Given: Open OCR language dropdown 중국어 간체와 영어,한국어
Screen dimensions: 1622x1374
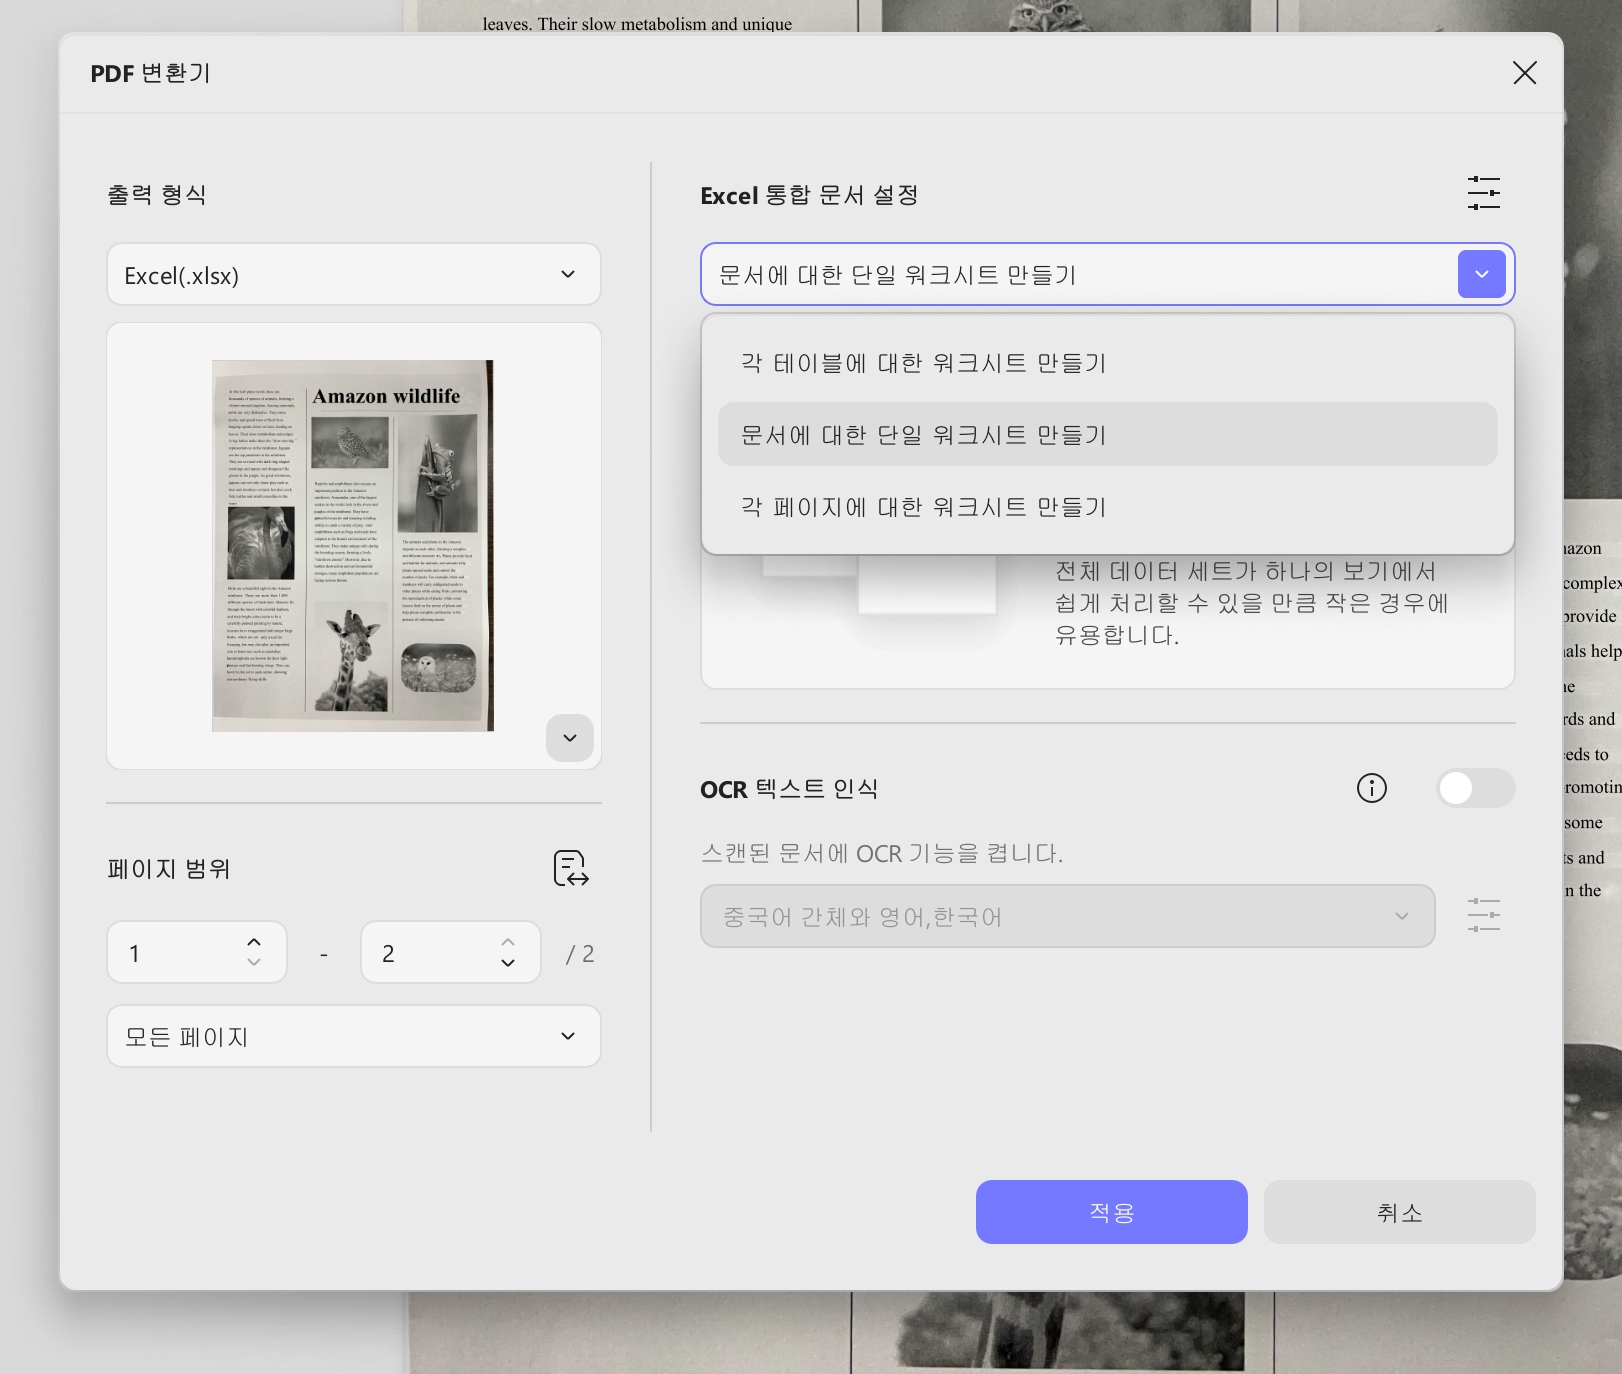Looking at the screenshot, I should pyautogui.click(x=1067, y=916).
